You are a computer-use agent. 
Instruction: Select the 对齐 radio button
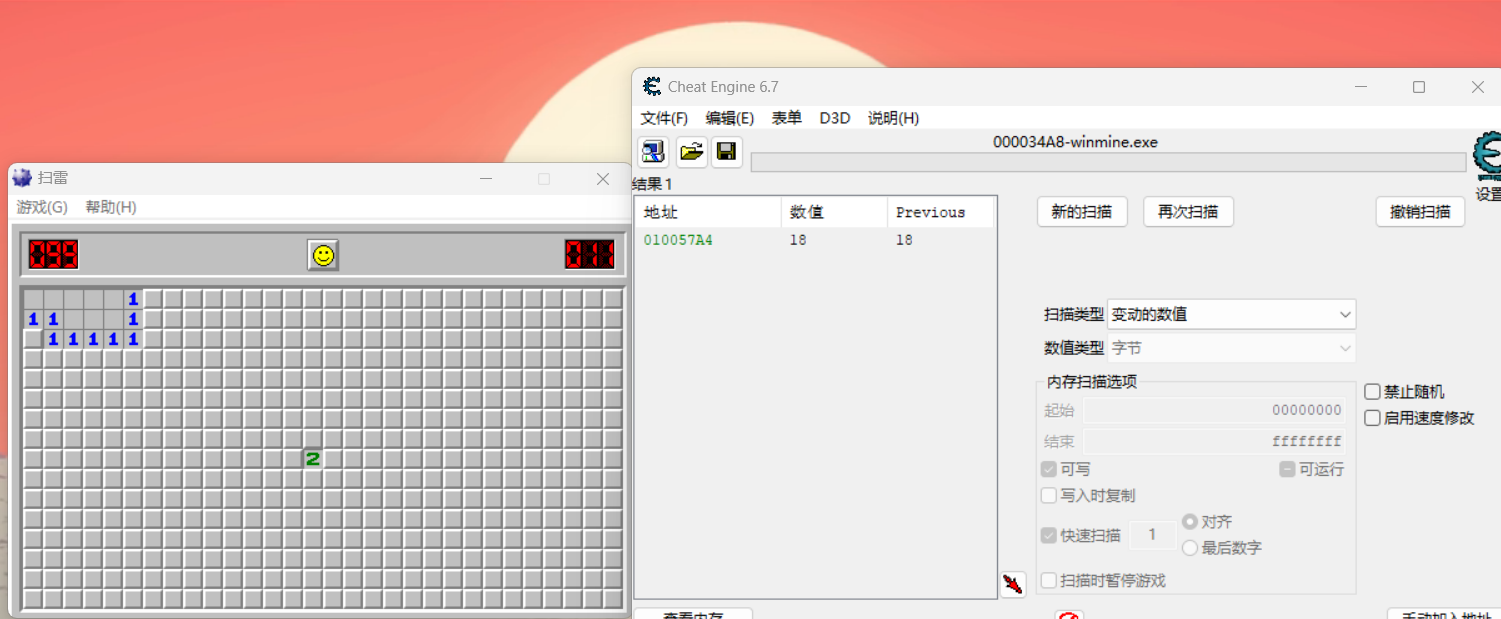1190,522
